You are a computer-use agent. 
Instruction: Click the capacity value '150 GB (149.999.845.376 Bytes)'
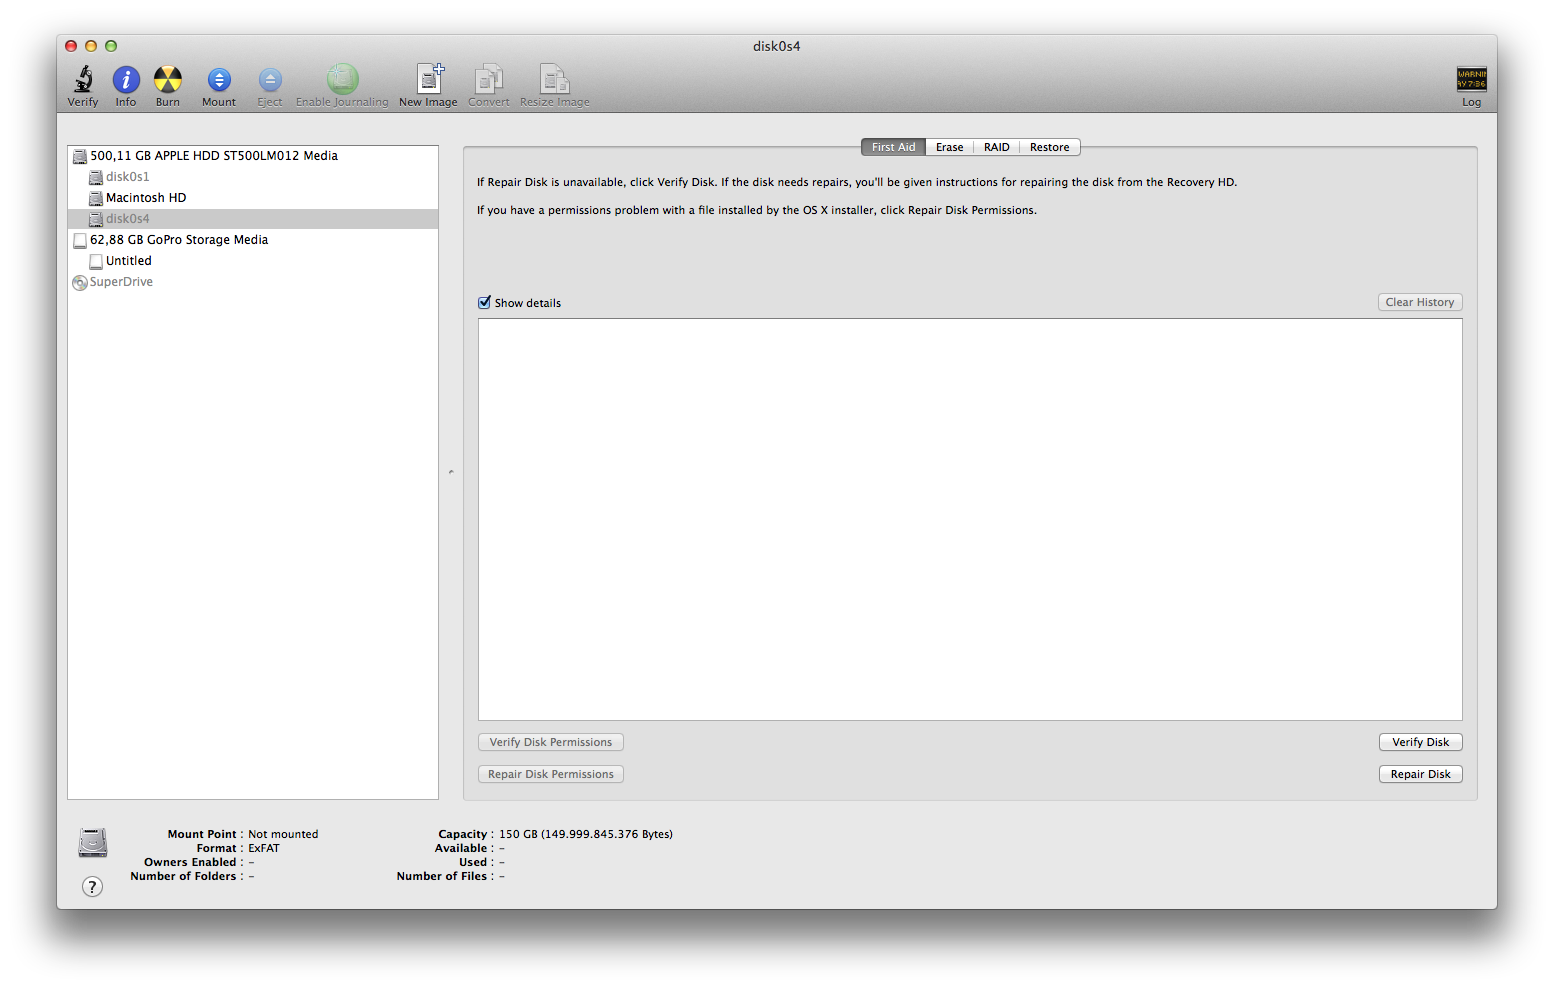586,834
